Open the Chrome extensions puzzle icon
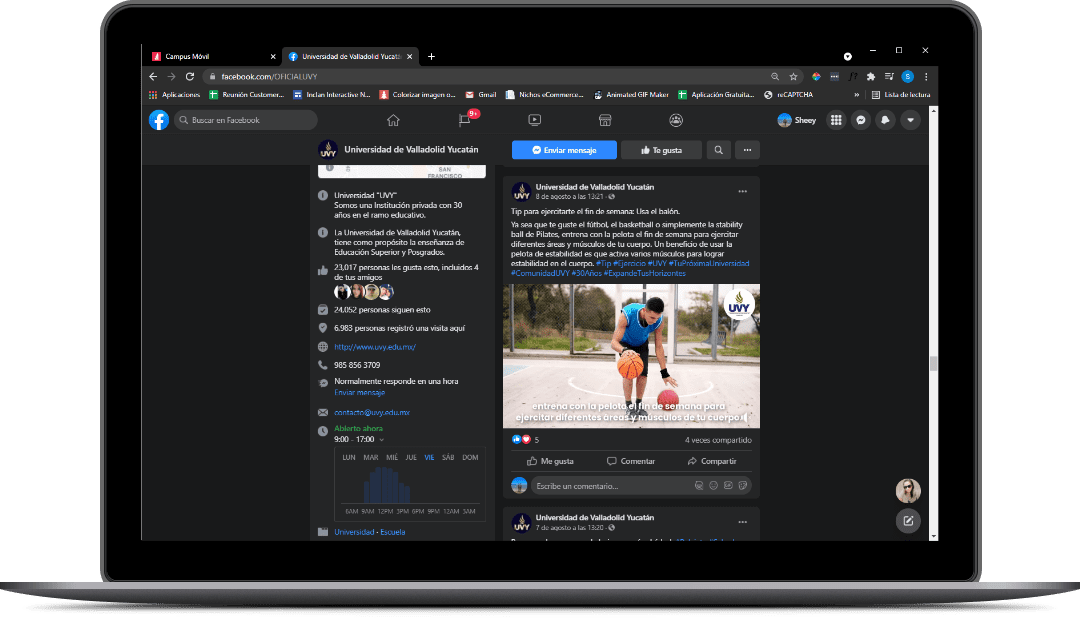1080x618 pixels. point(871,76)
